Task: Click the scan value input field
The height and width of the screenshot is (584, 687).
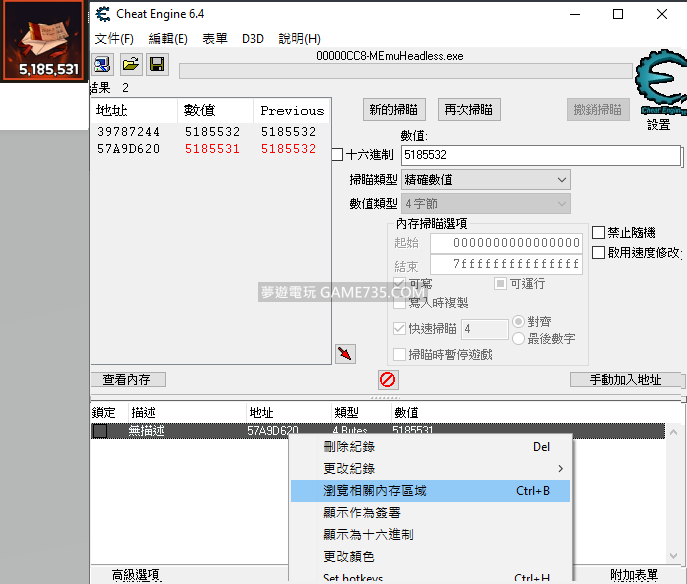Action: click(540, 156)
